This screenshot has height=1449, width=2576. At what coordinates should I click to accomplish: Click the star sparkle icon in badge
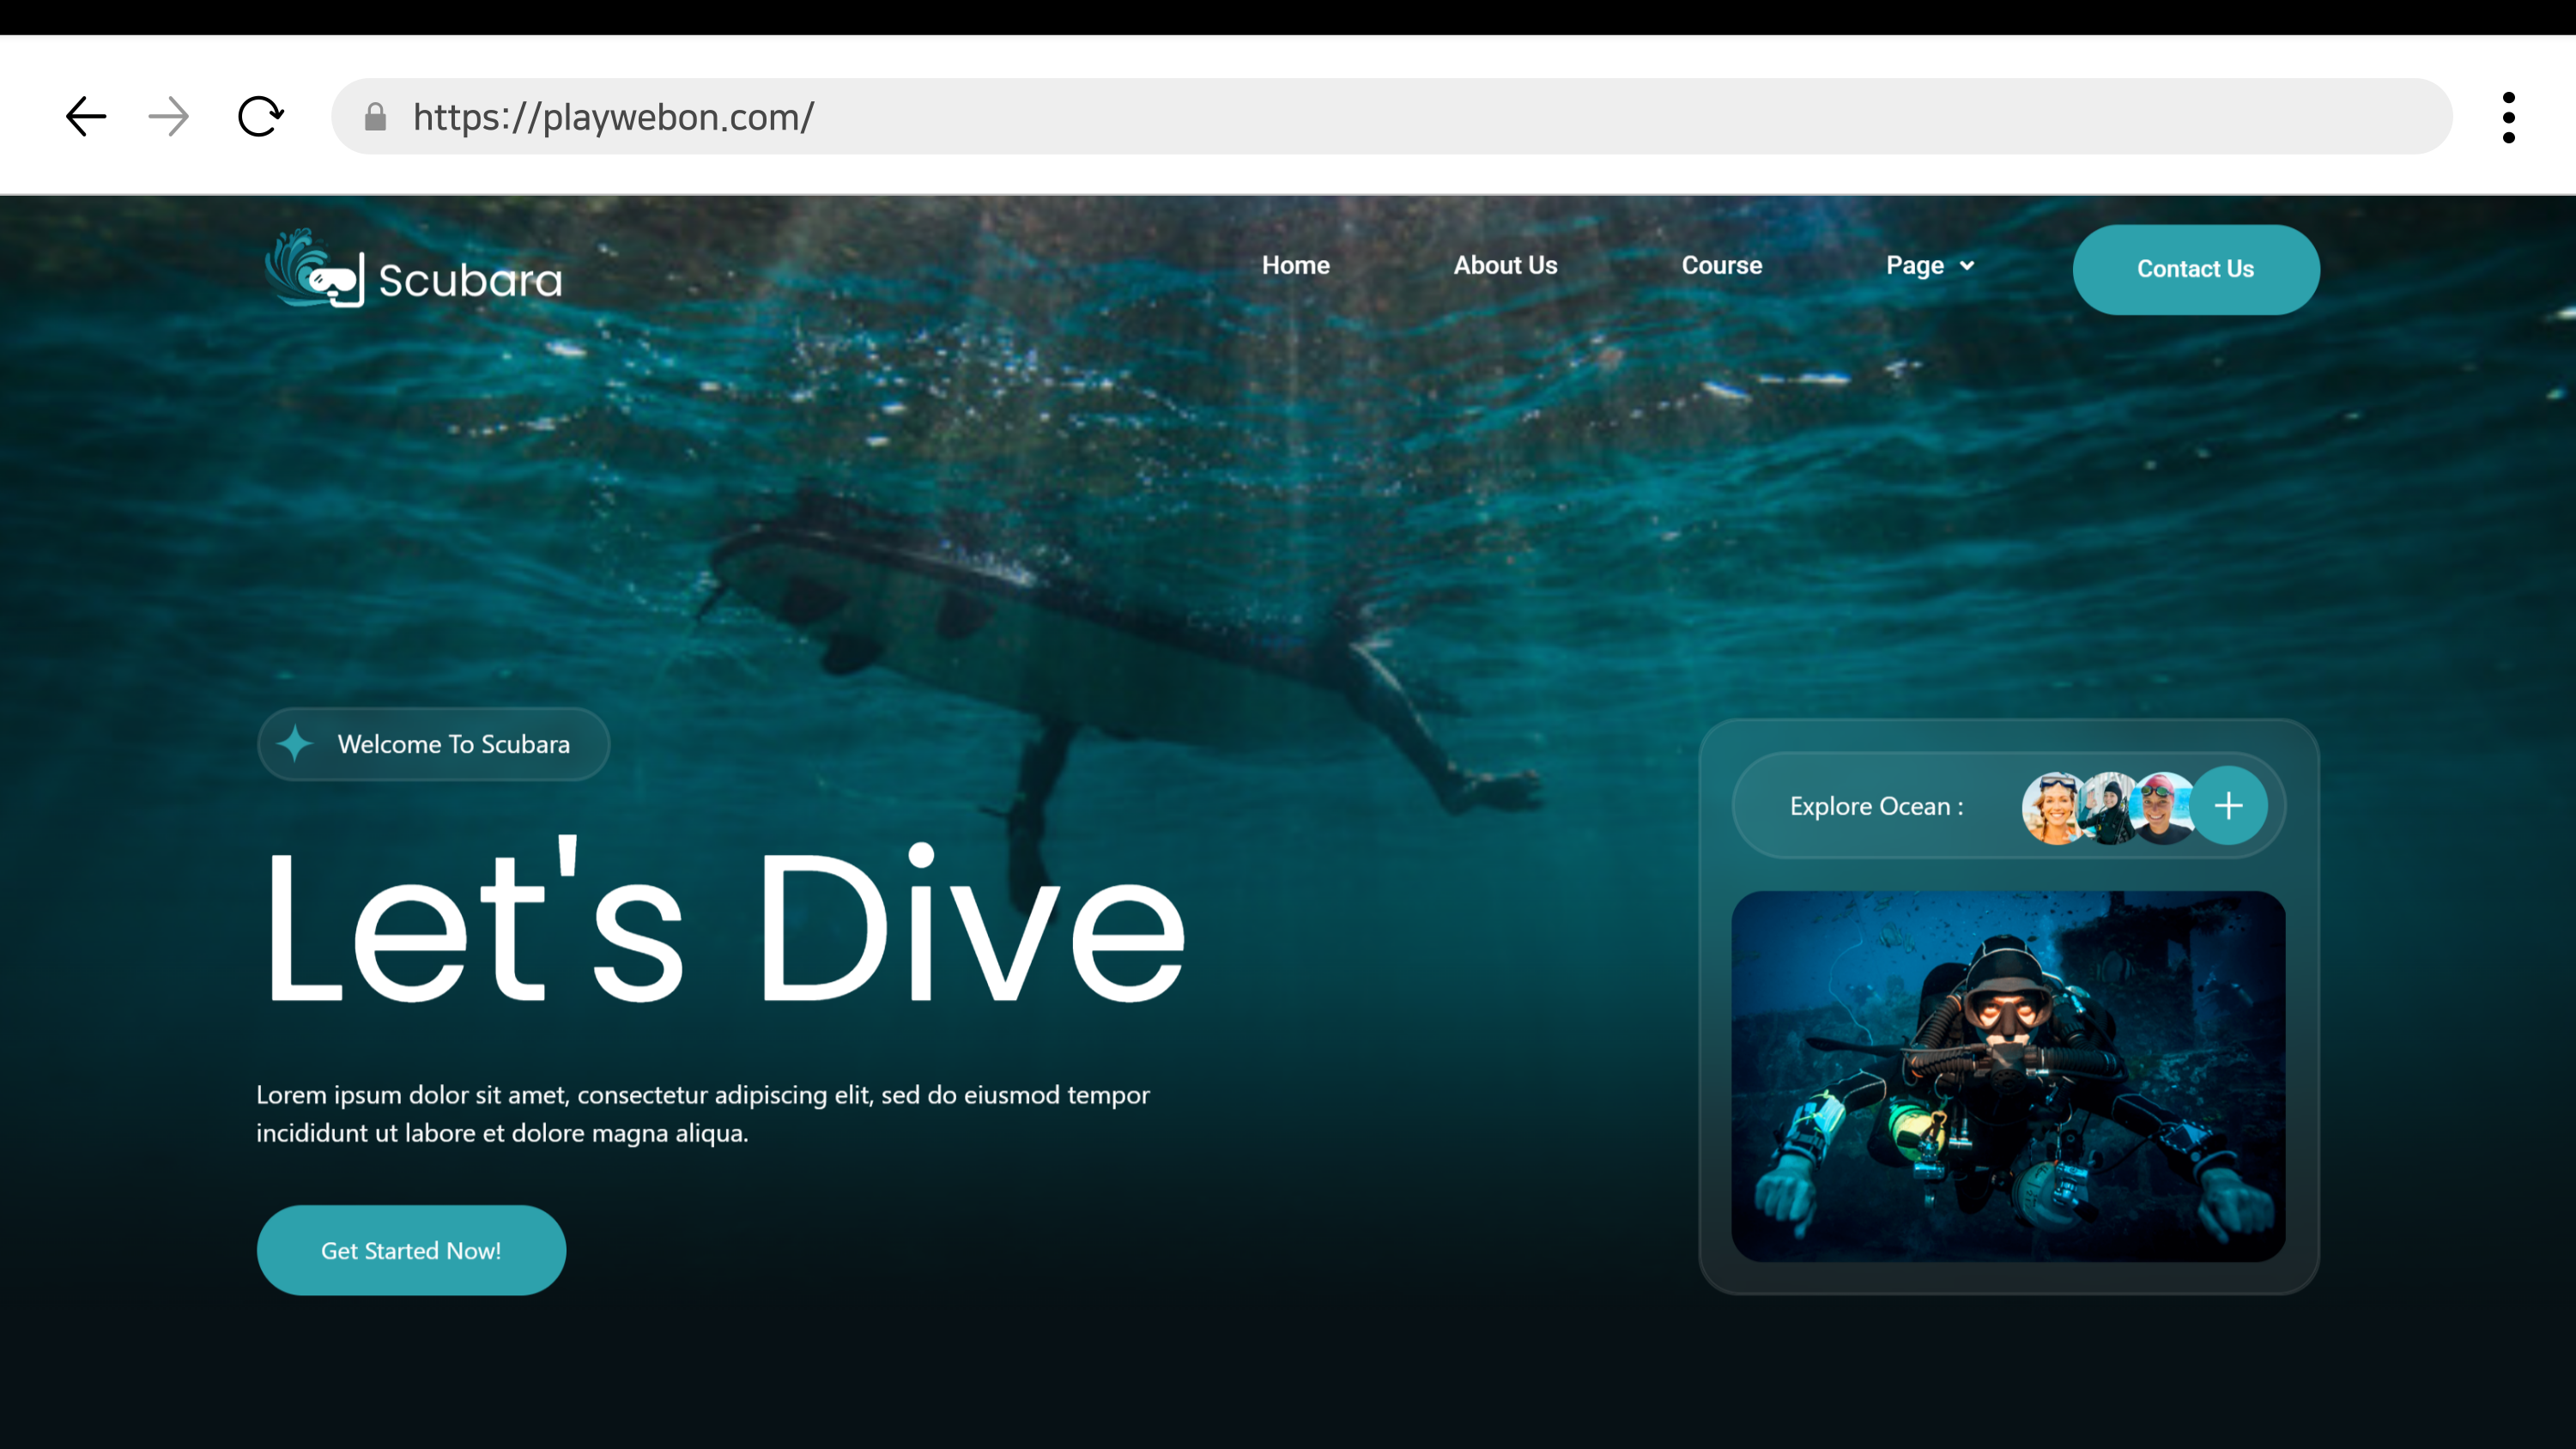tap(295, 744)
